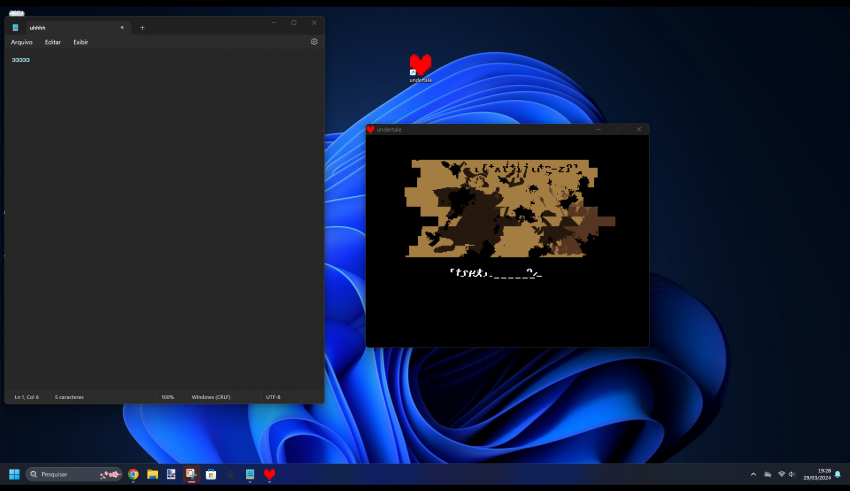This screenshot has height=491, width=850.
Task: Close the Notepad window
Action: pyautogui.click(x=314, y=23)
